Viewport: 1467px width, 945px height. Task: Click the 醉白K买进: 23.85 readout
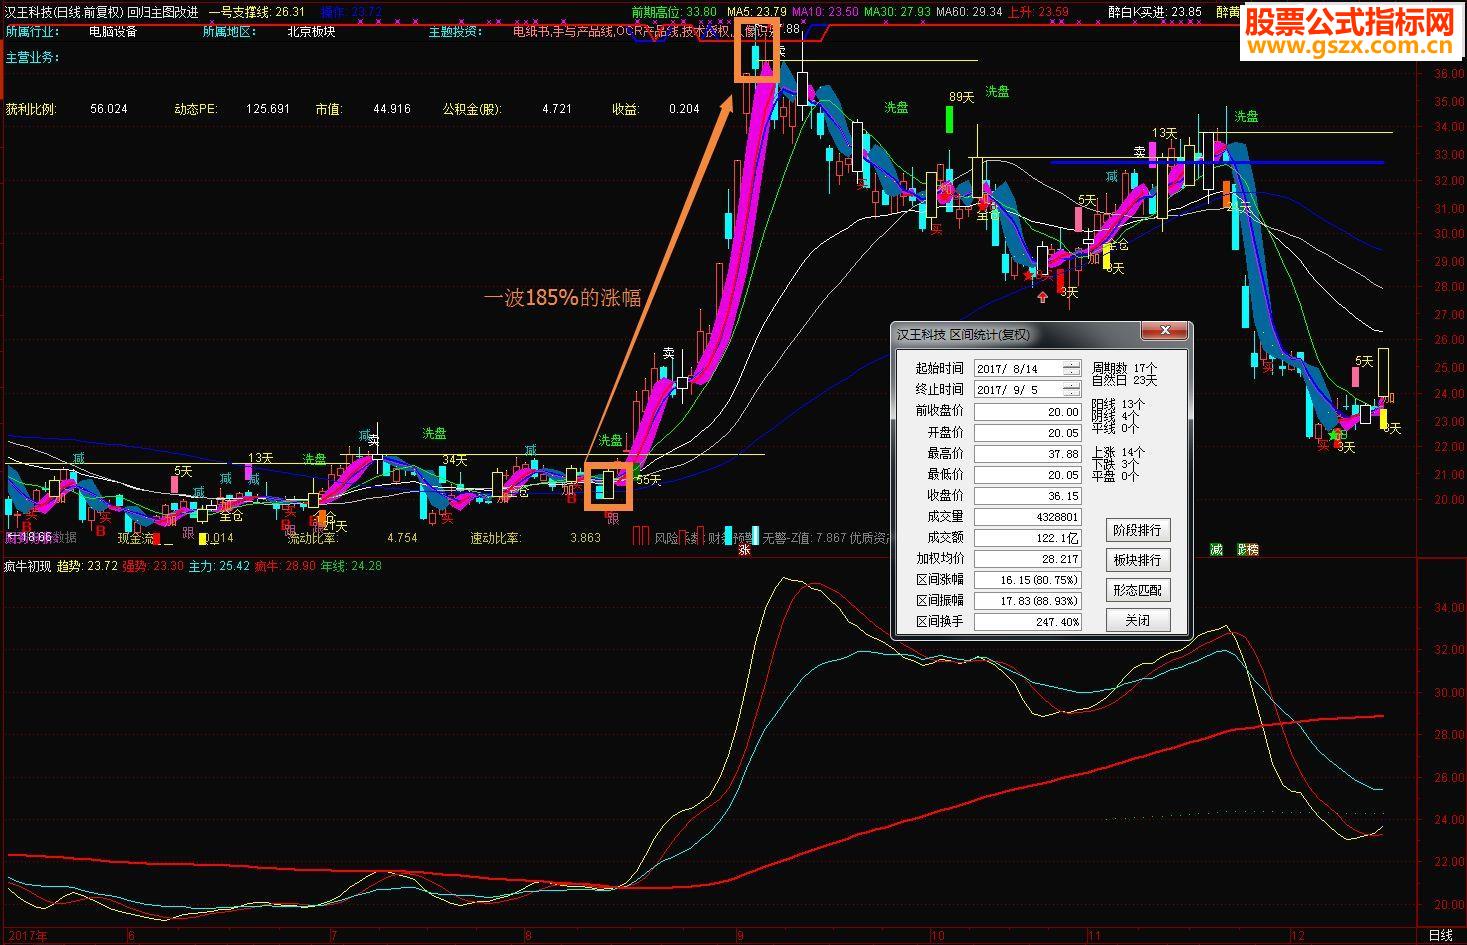pyautogui.click(x=1155, y=12)
